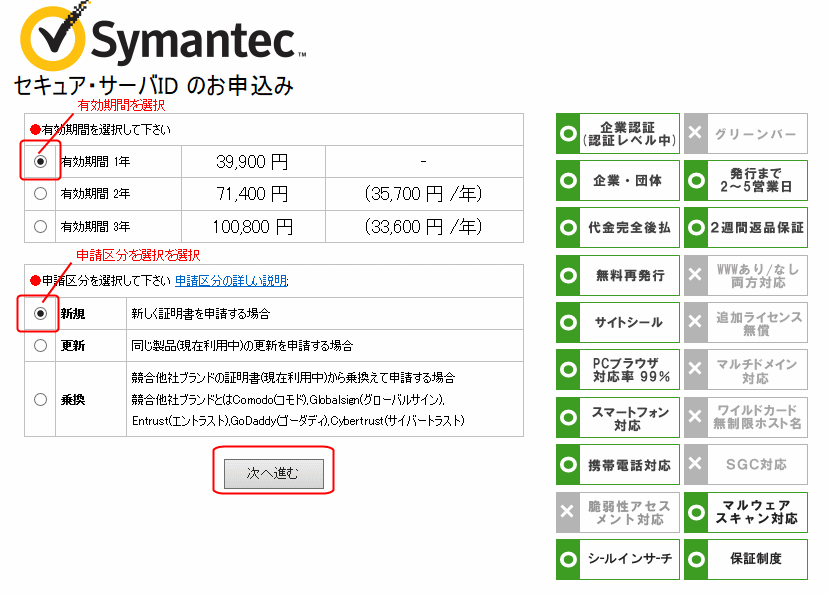
Task: Click the 競合他社ブランドの証明書 description line
Action: point(293,378)
